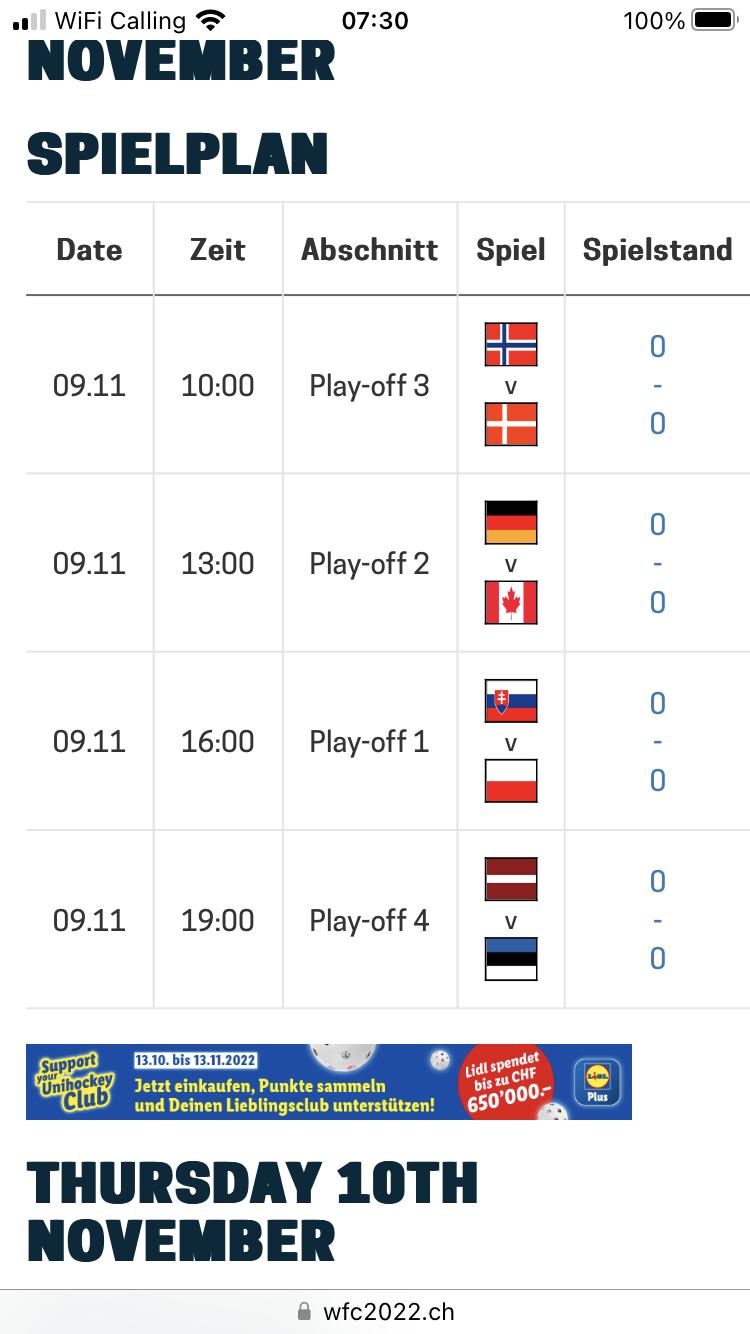Viewport: 750px width, 1334px height.
Task: Tap the Abschnitt column header
Action: click(370, 249)
